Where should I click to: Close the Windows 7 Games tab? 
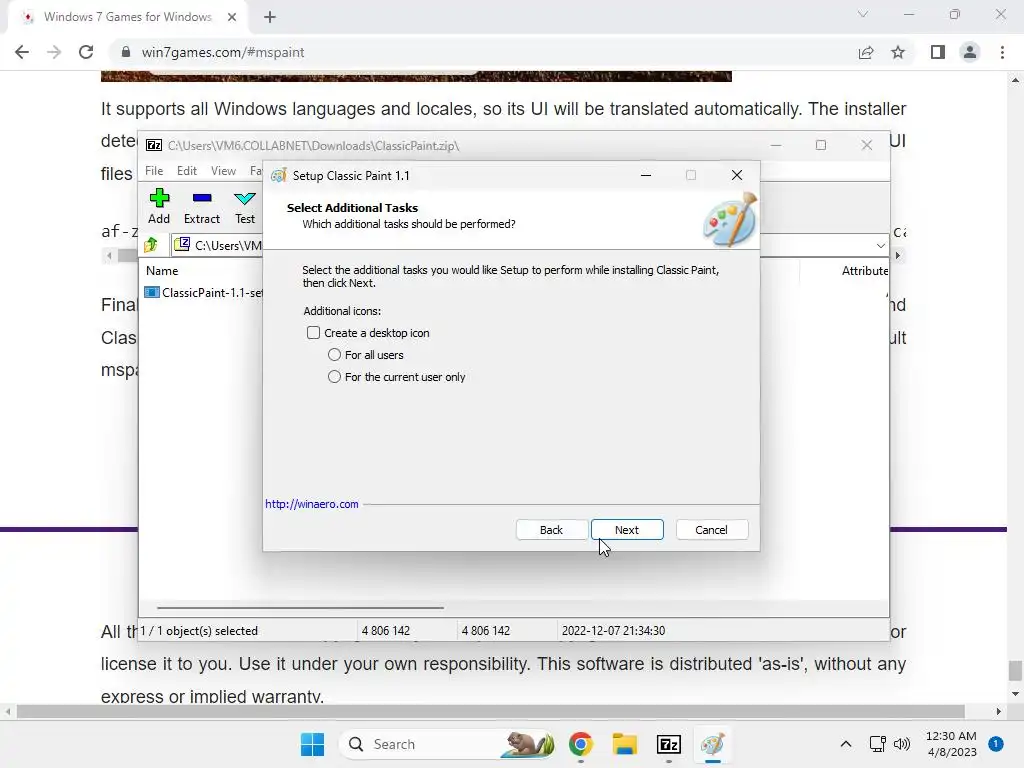[x=232, y=17]
